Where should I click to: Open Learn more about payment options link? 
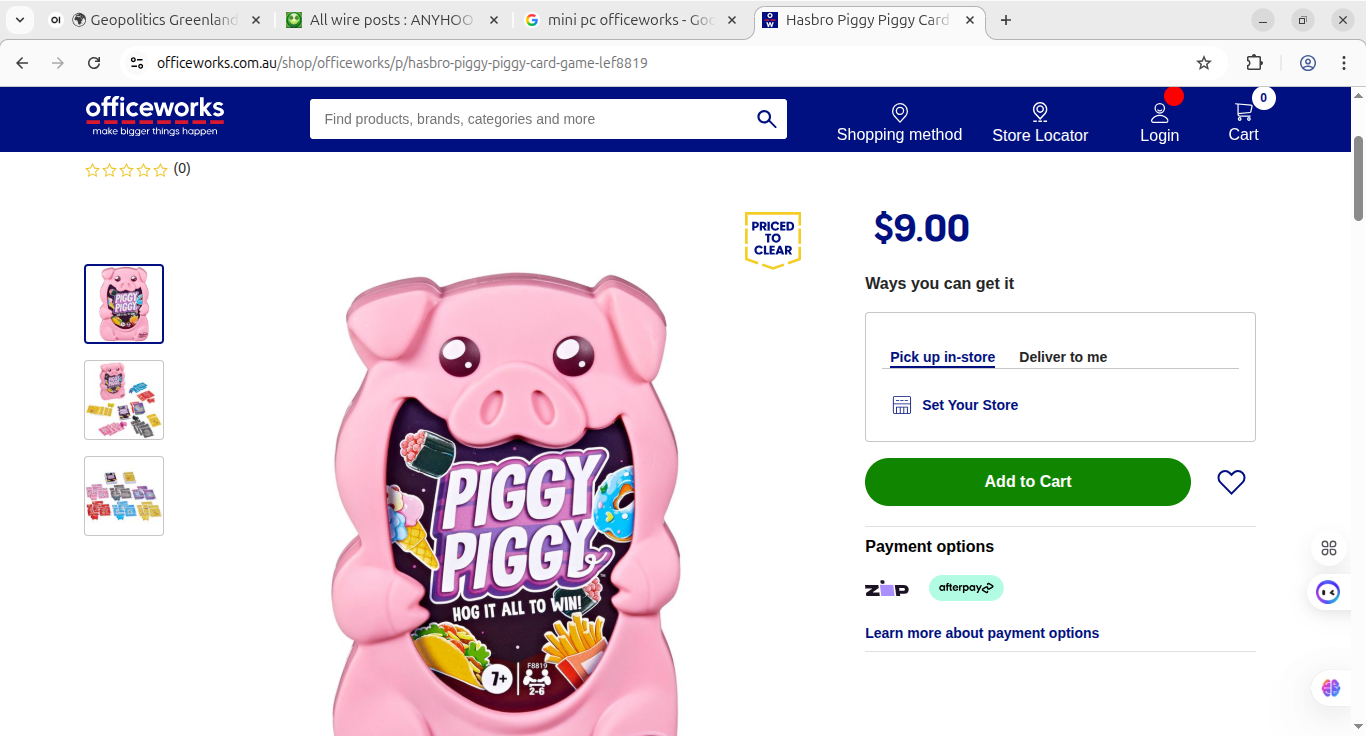(982, 633)
